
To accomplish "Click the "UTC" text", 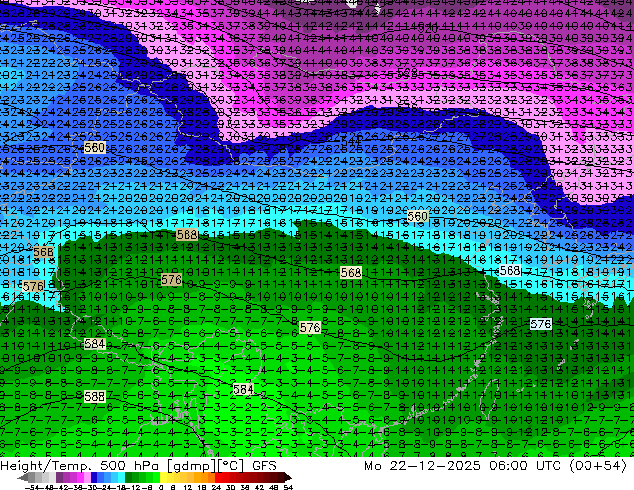I will pos(548,466).
